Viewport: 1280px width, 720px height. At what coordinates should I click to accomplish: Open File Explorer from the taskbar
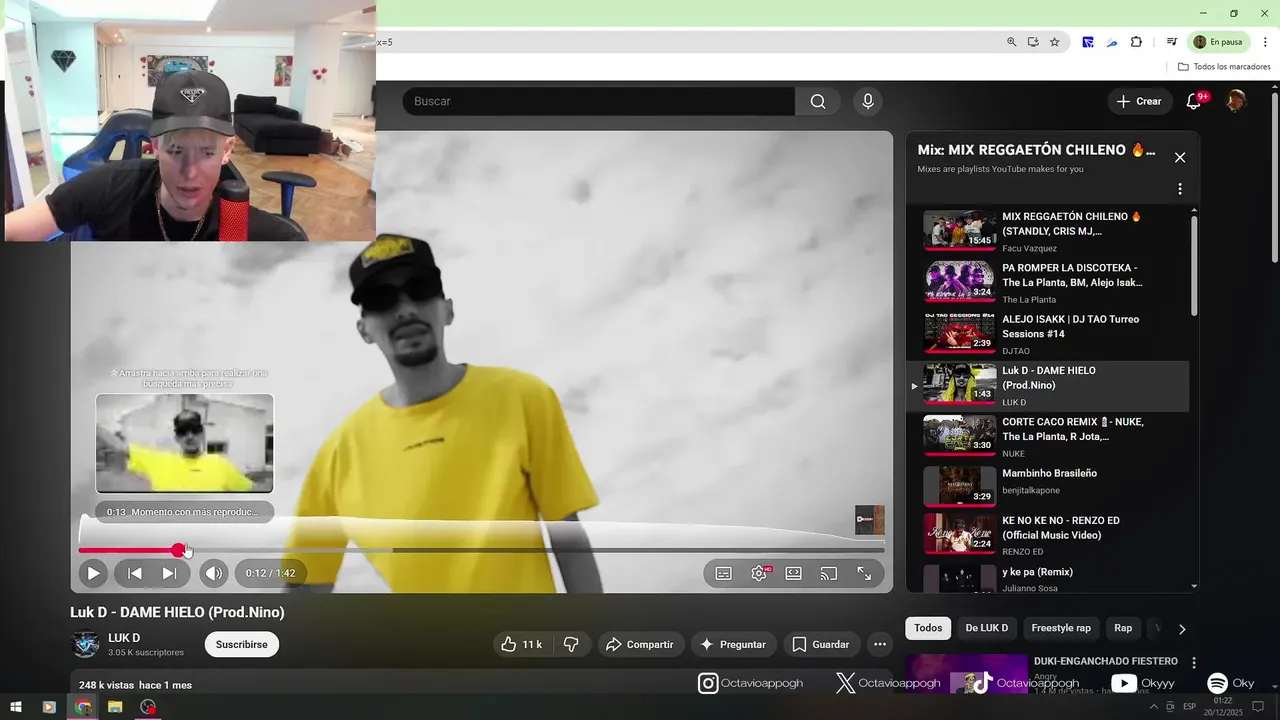[x=115, y=707]
